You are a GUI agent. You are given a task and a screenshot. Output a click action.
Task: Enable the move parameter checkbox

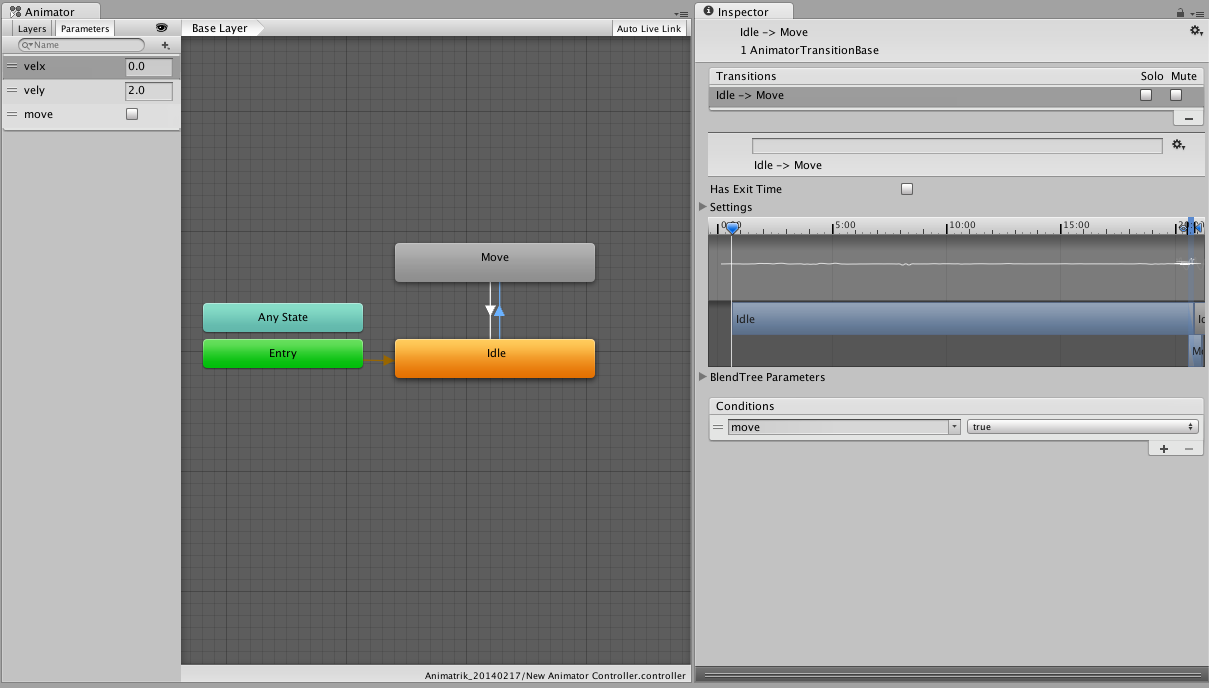pyautogui.click(x=131, y=114)
